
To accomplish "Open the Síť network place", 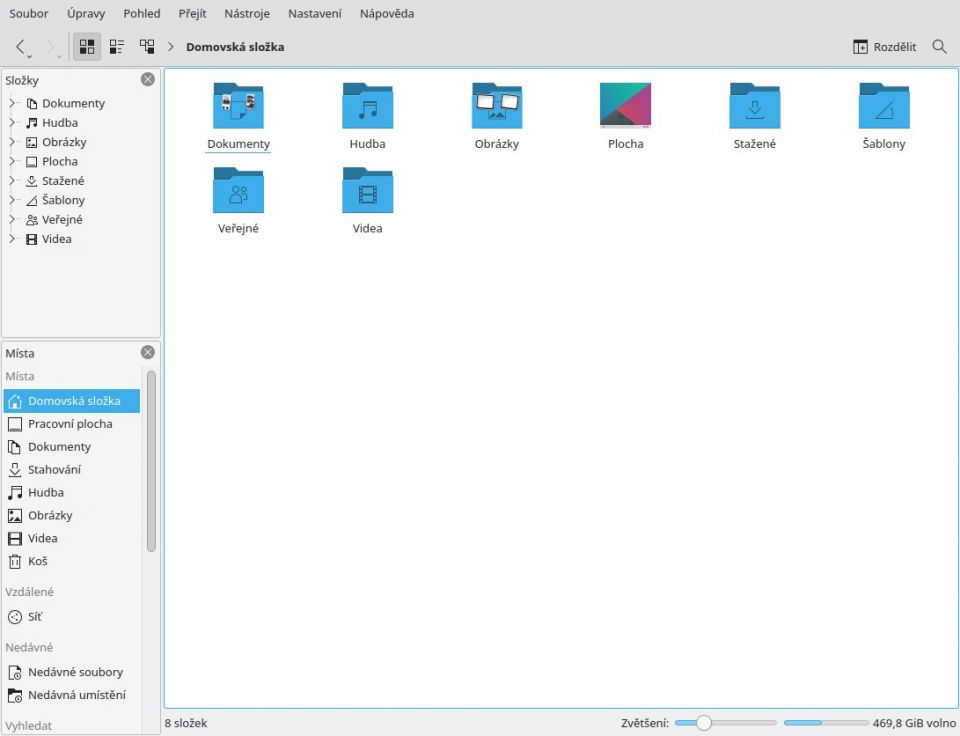I will [72, 617].
